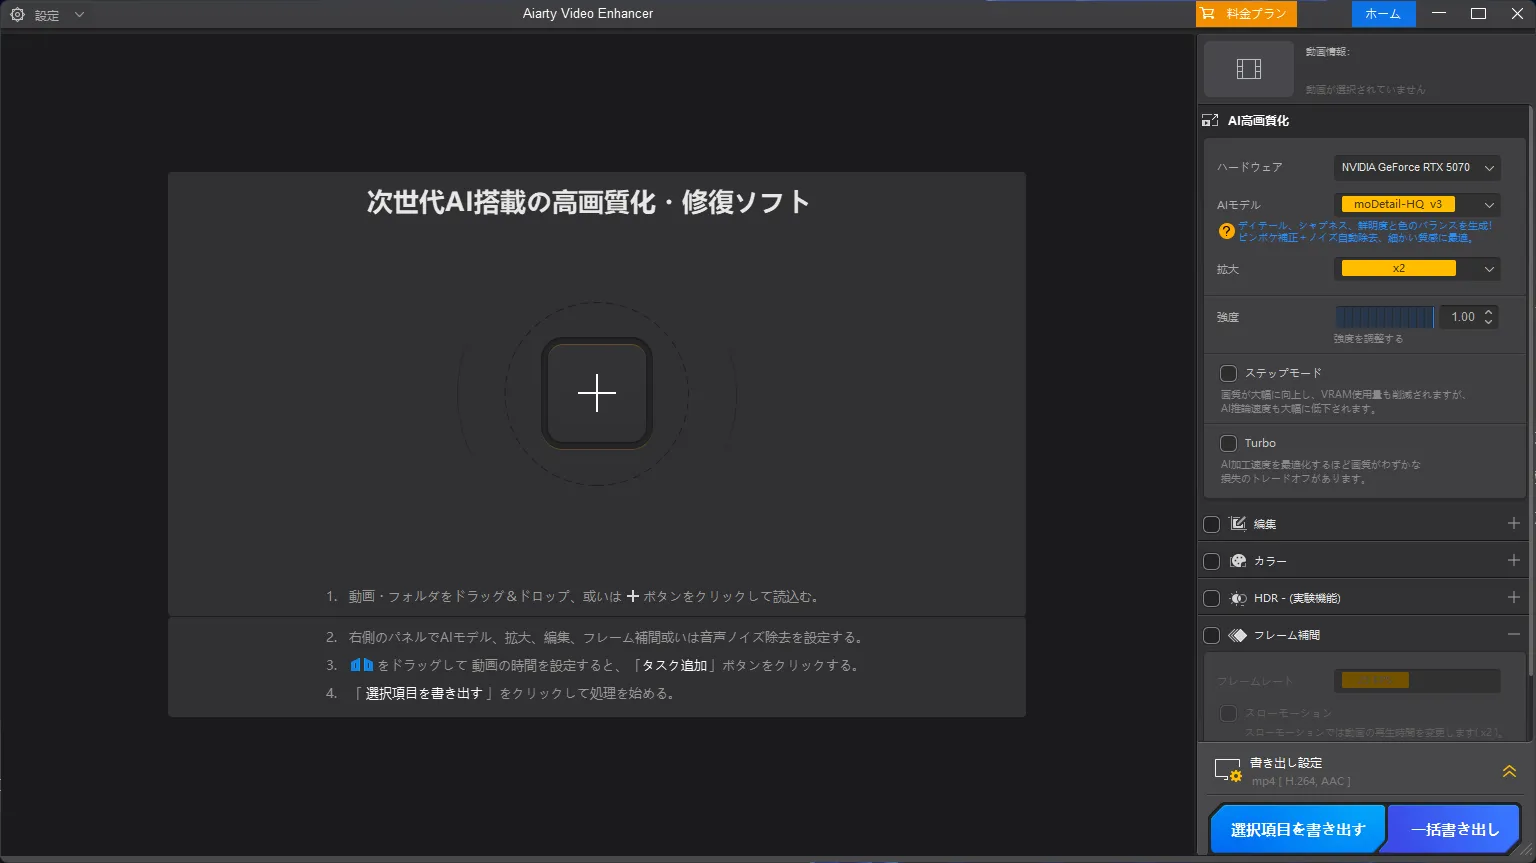Click the ホーム tab
This screenshot has width=1536, height=863.
(x=1383, y=14)
